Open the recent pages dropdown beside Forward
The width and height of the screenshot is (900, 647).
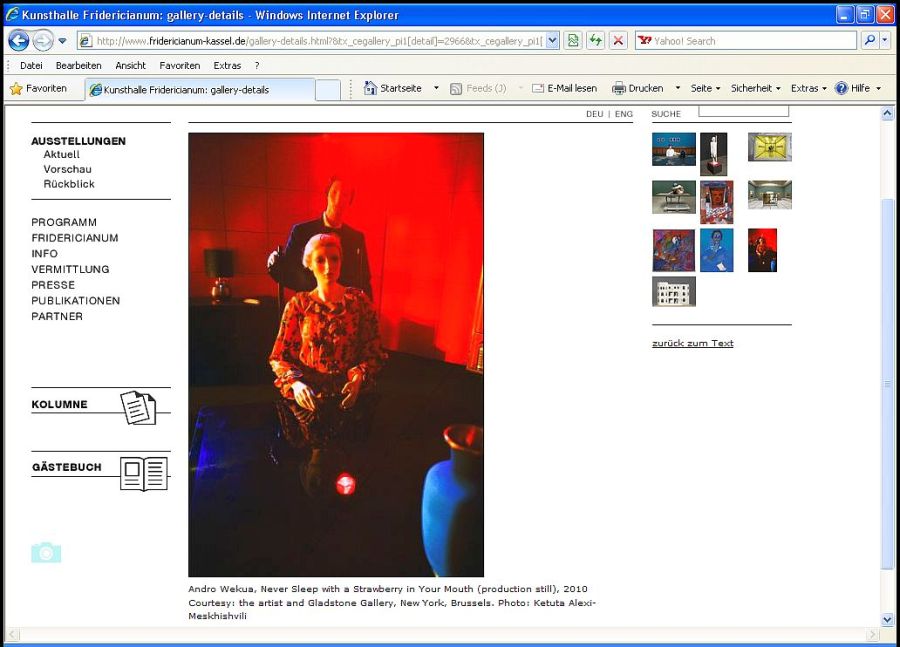[x=63, y=41]
